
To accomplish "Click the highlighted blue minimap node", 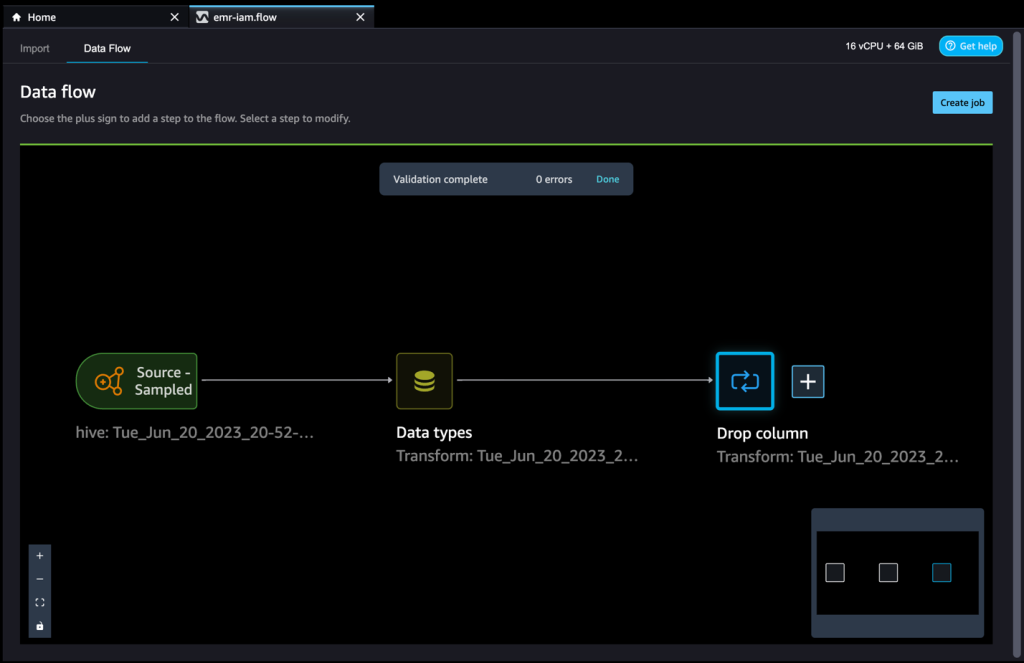I will 941,573.
